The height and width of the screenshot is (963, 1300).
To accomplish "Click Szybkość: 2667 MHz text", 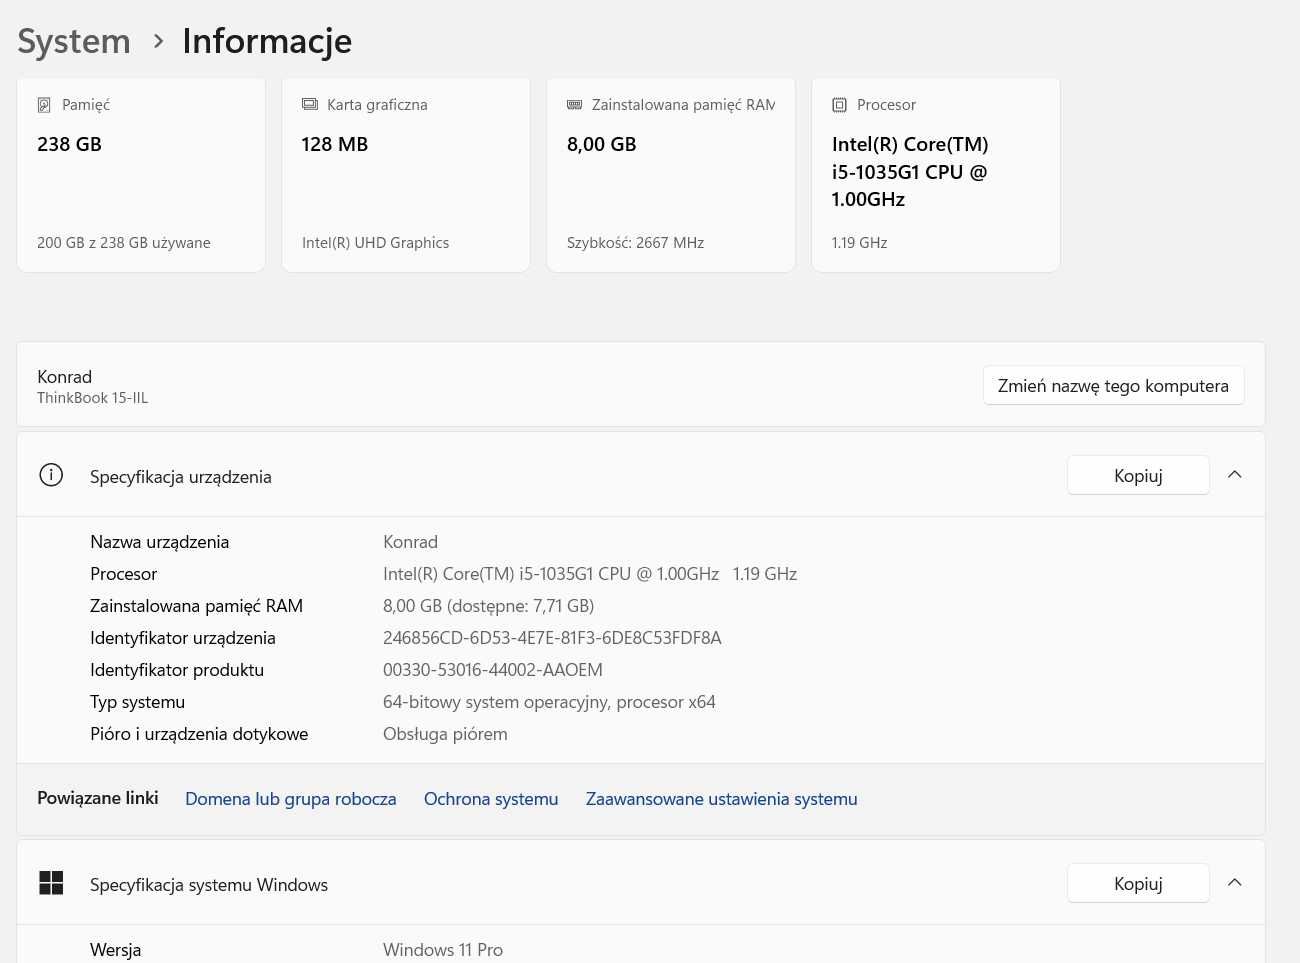I will tap(636, 243).
